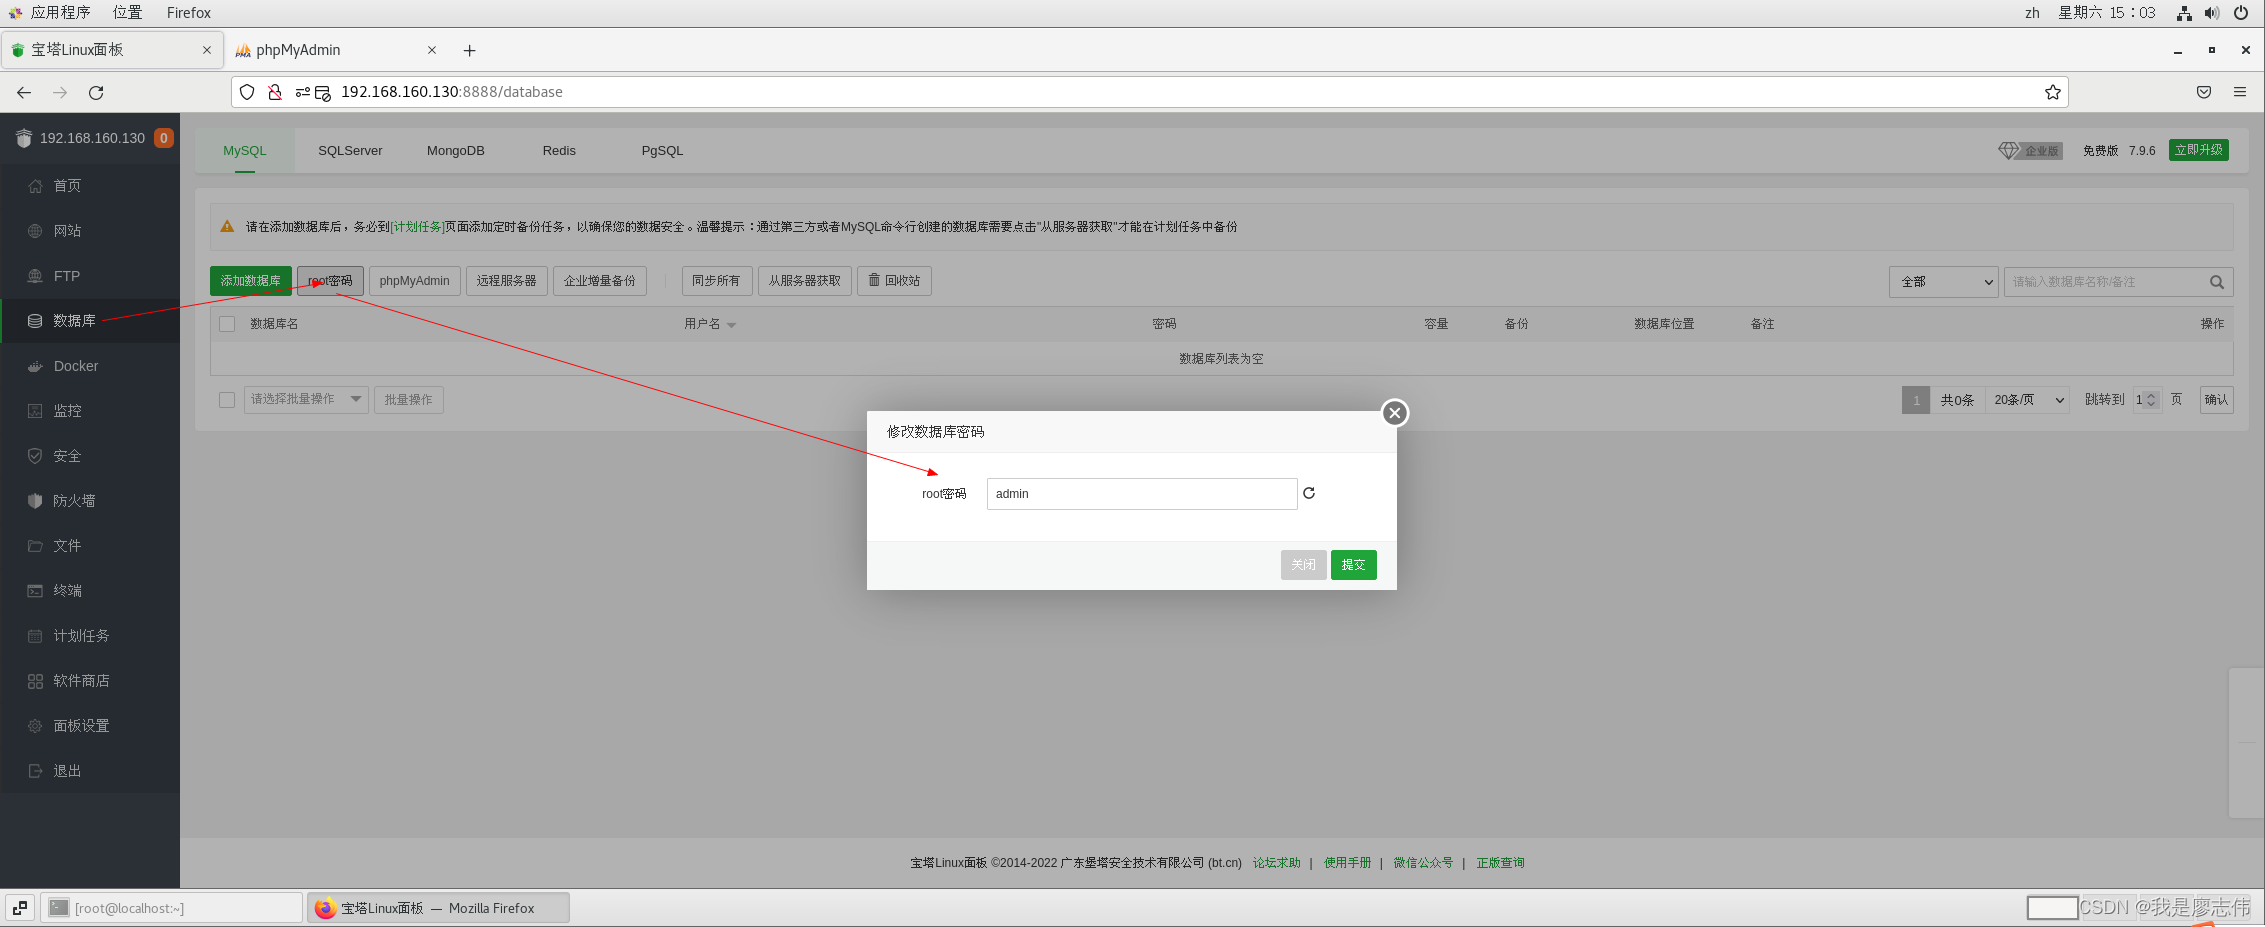
Task: Reload the current page
Action: [96, 92]
